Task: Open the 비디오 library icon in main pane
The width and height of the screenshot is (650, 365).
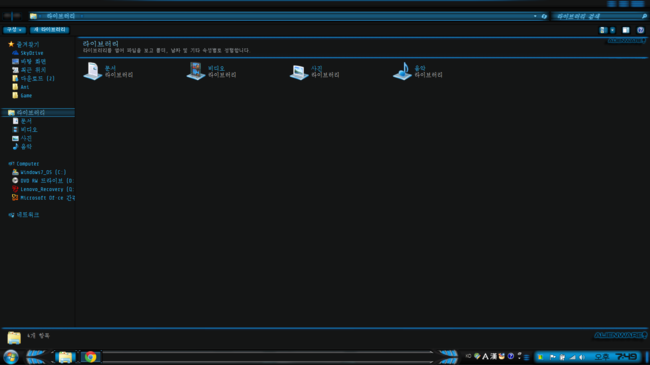Action: [x=196, y=71]
